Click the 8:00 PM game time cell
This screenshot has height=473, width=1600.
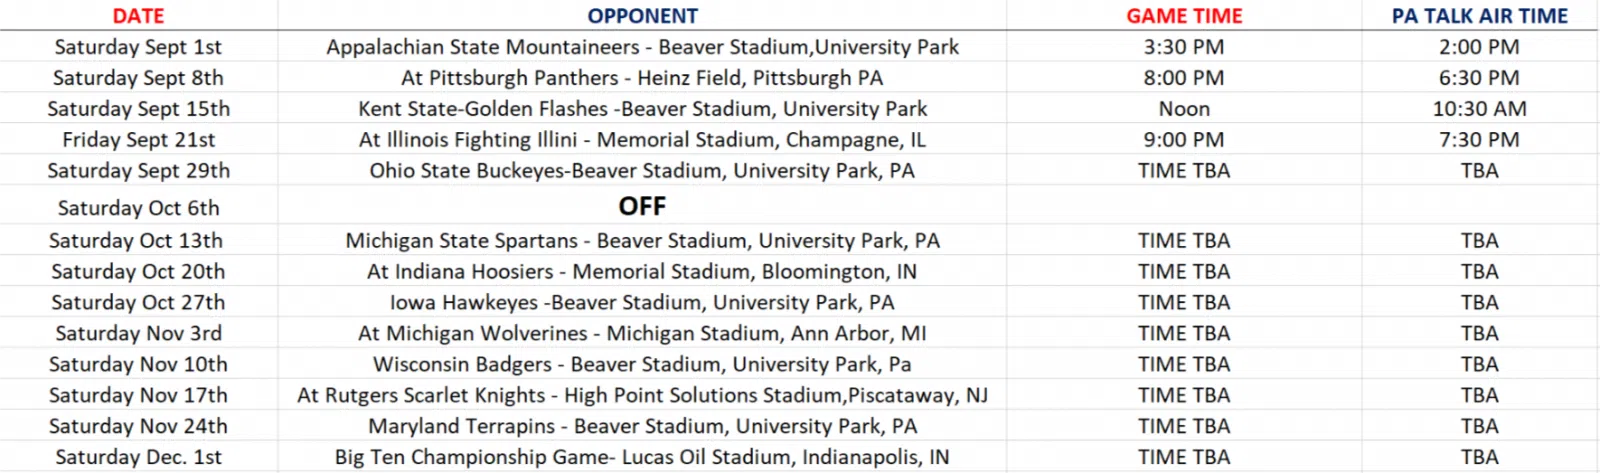[x=1184, y=78]
